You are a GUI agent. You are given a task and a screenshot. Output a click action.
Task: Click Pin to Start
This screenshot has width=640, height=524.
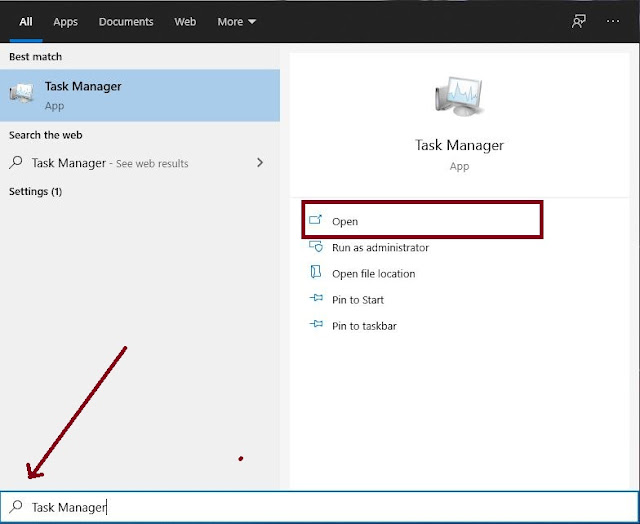[358, 300]
